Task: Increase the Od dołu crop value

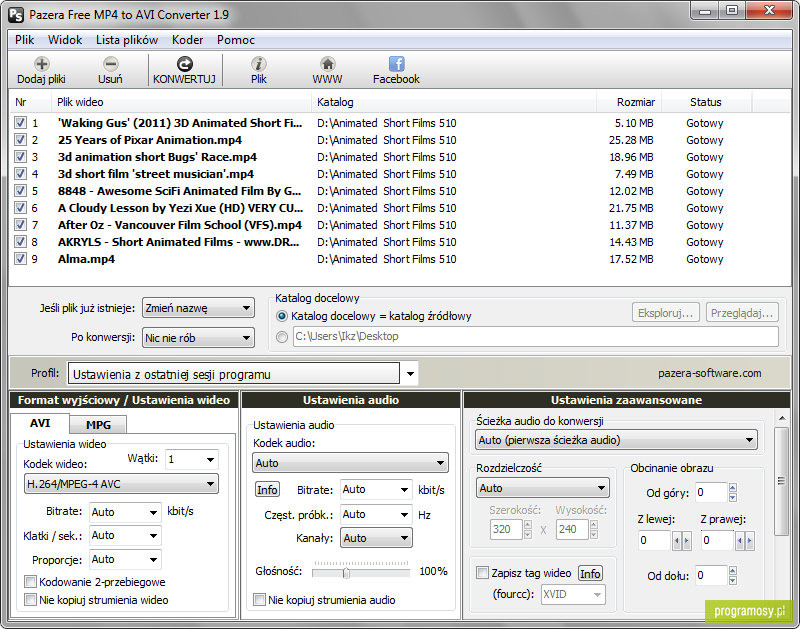Action: coord(733,570)
